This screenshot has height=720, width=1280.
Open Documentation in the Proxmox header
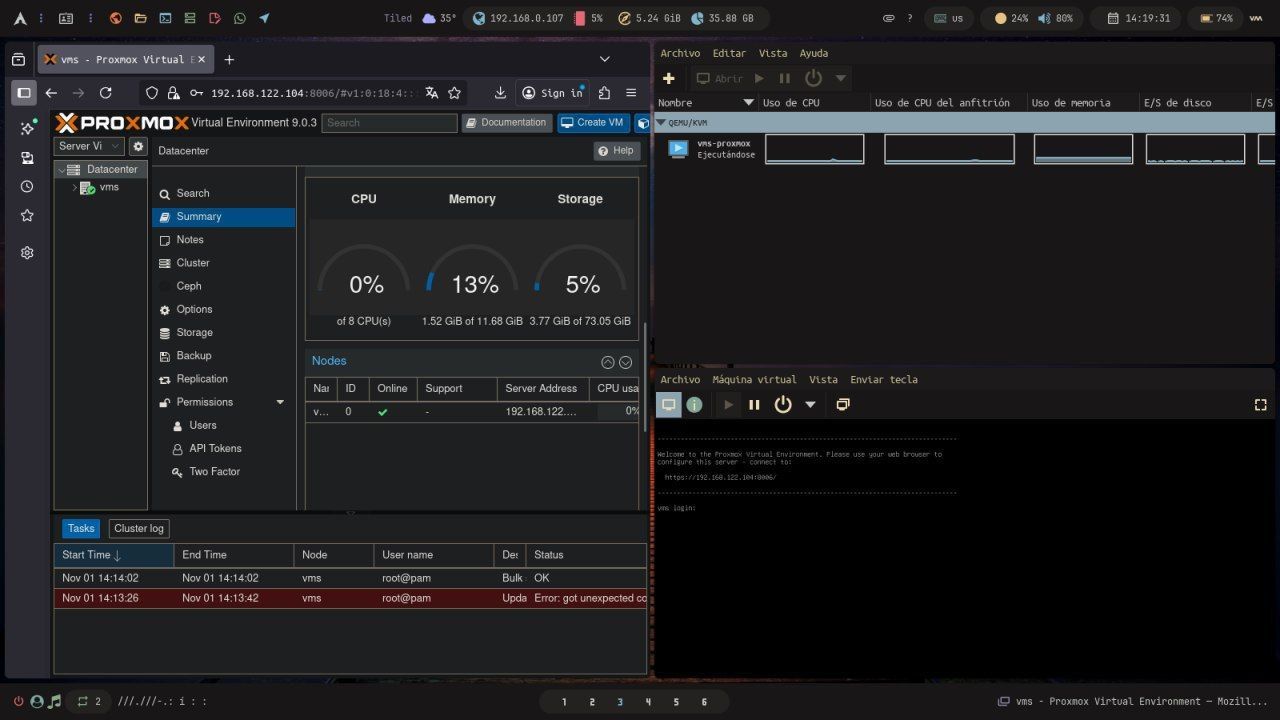point(506,122)
